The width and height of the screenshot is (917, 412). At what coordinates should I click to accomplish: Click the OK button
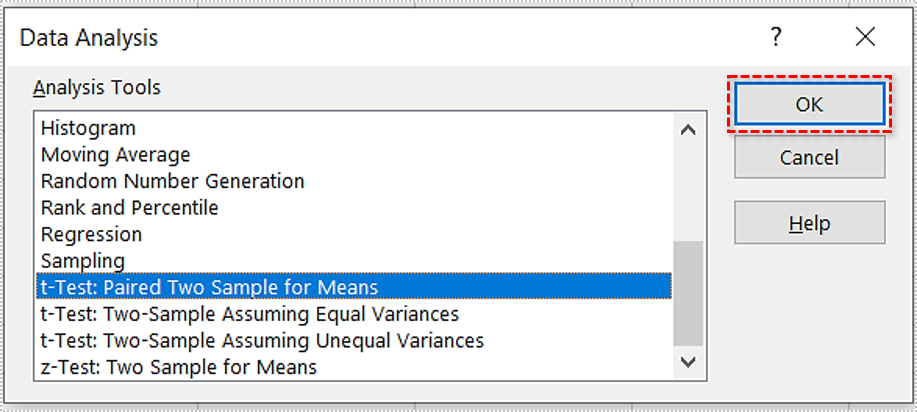[x=809, y=104]
